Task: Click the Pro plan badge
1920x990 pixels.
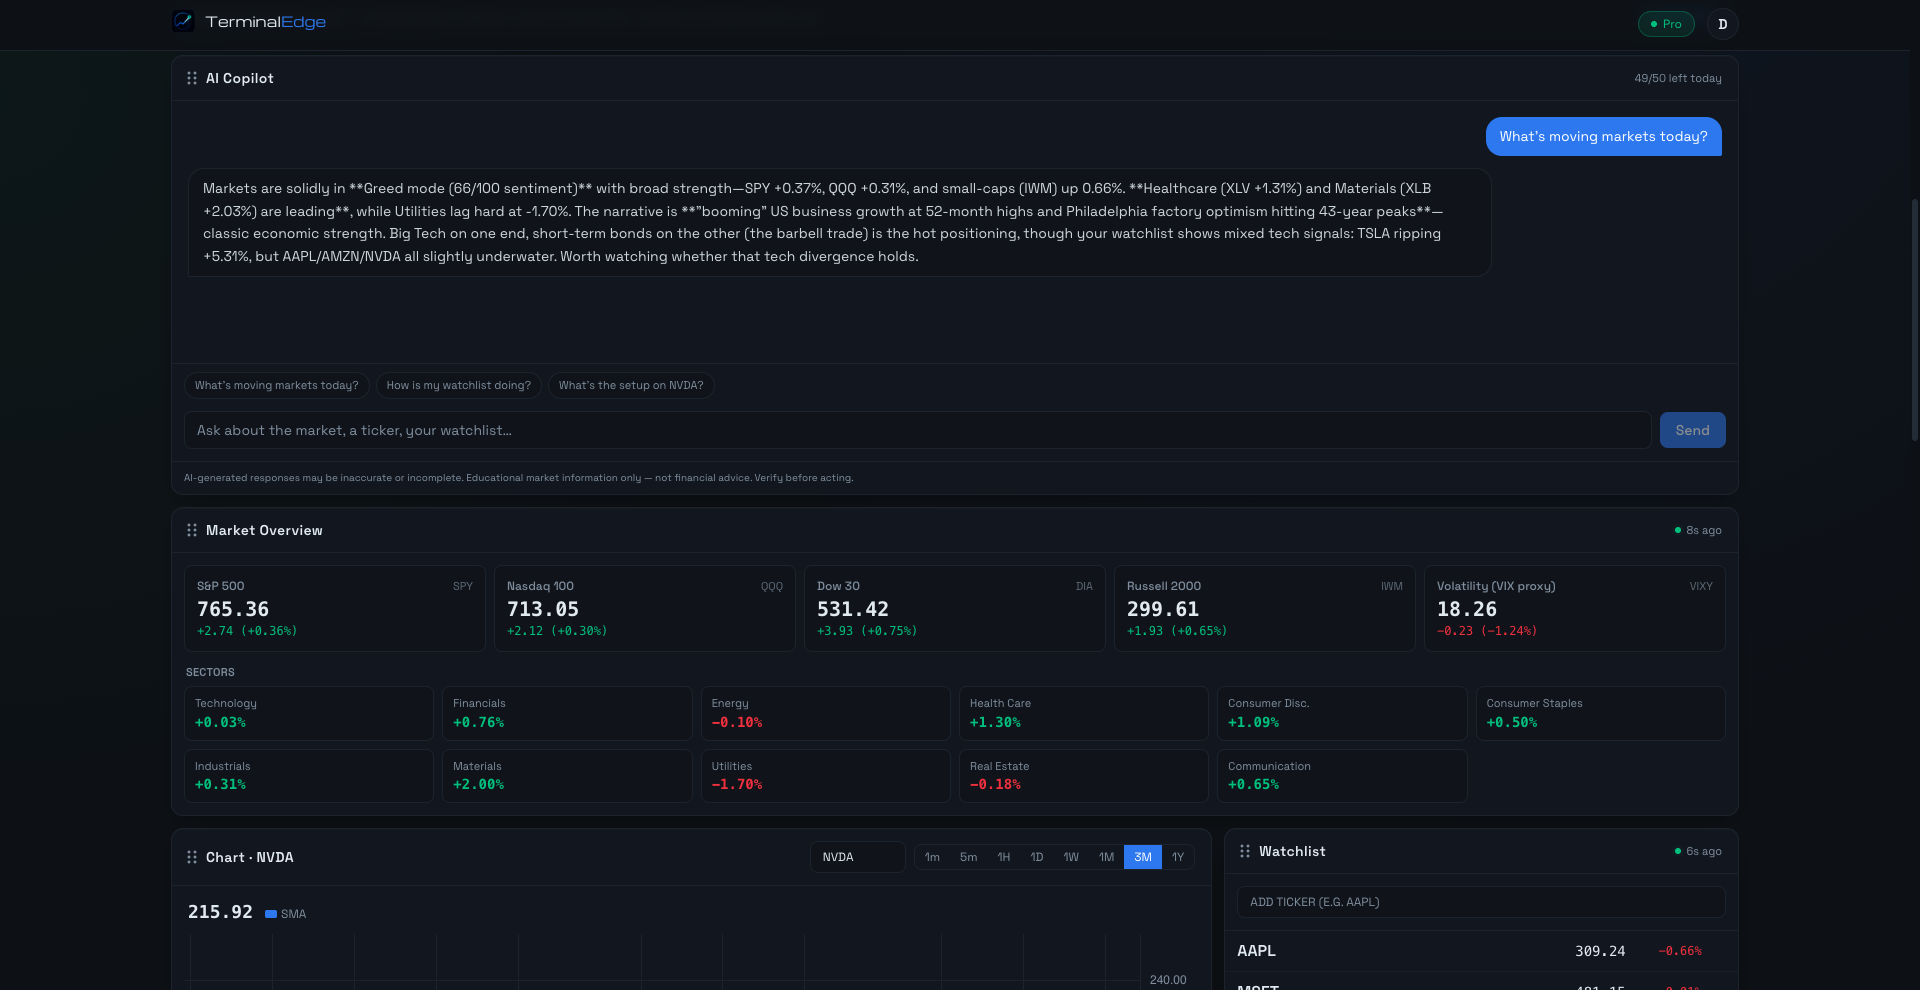Action: tap(1666, 24)
